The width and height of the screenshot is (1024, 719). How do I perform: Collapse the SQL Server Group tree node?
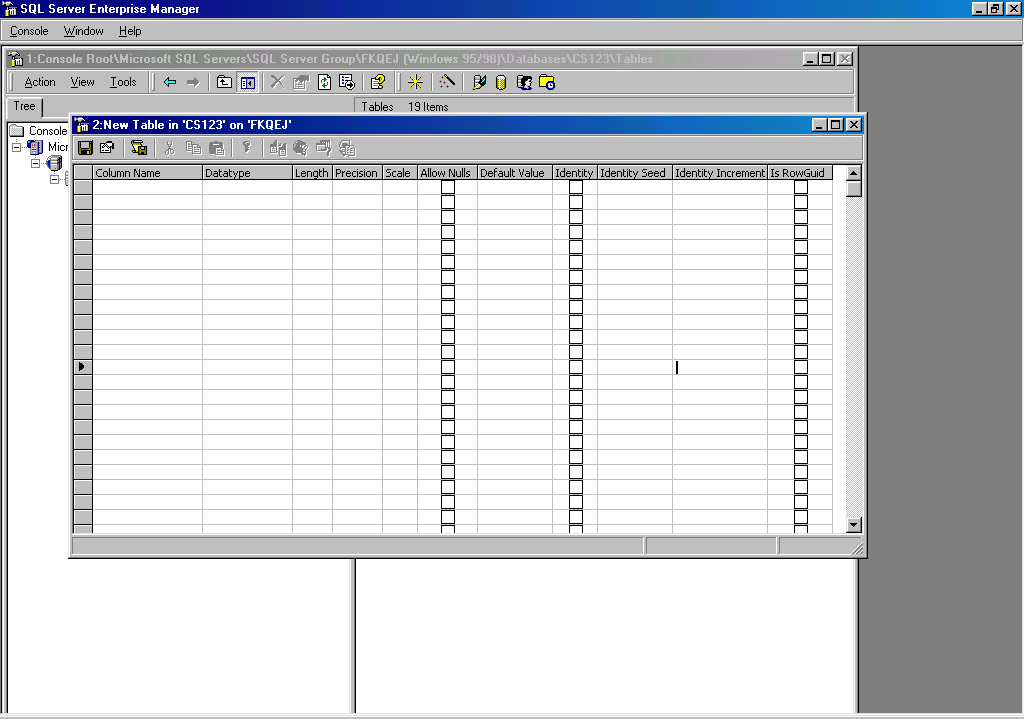pos(35,163)
